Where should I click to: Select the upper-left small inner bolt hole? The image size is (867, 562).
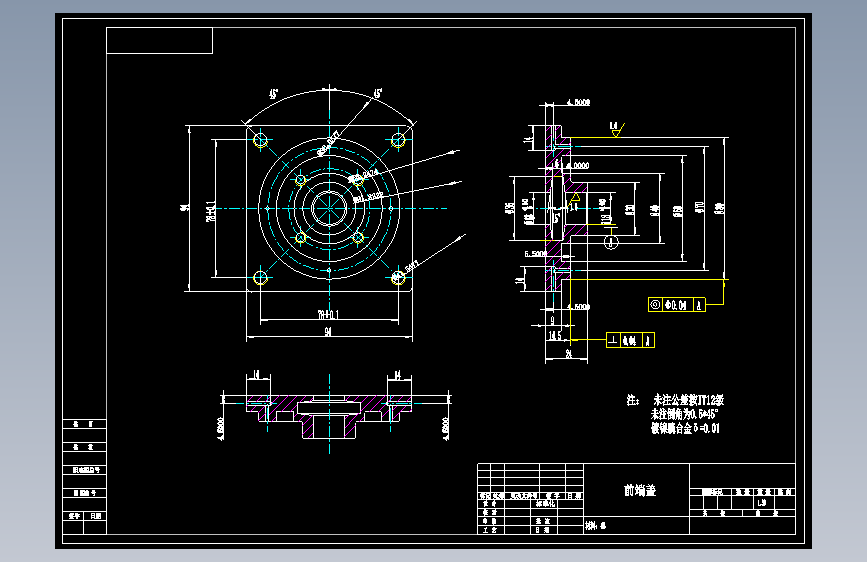tap(300, 180)
